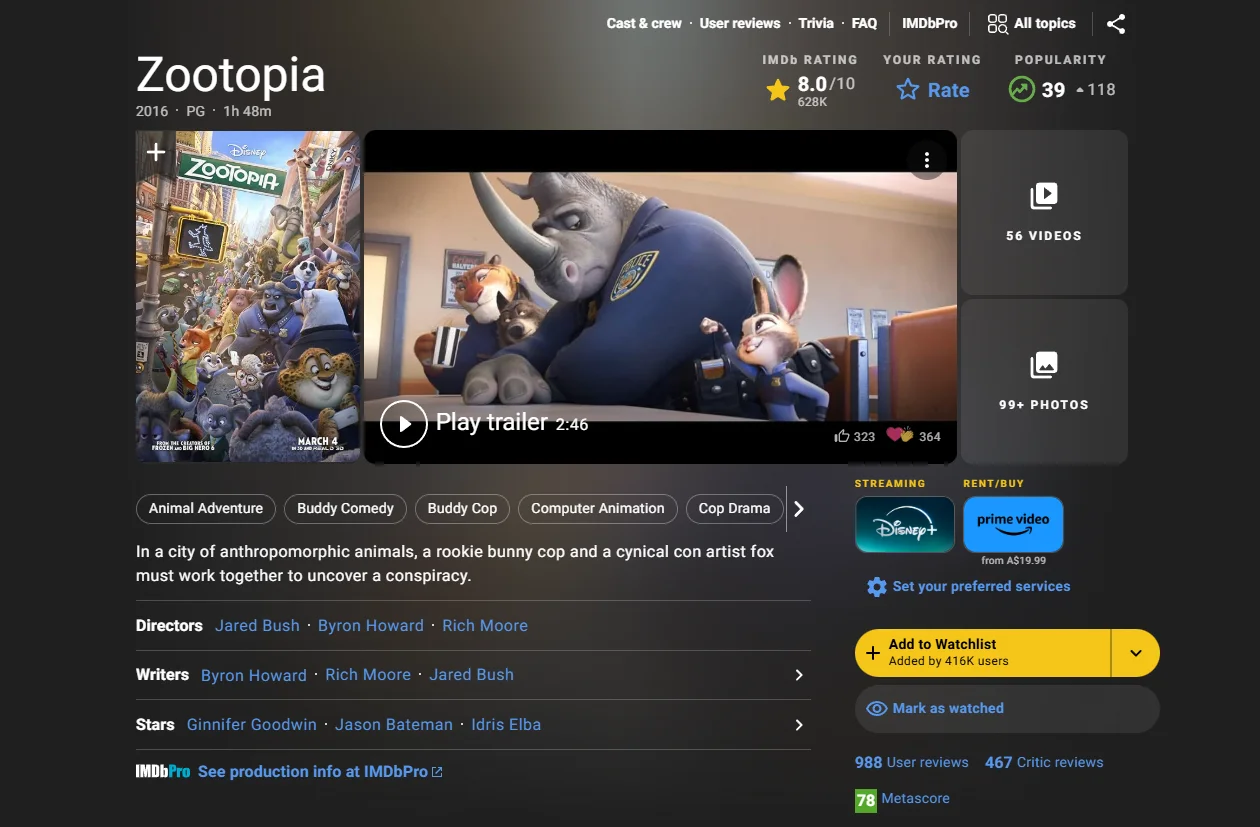Click the popularity trend icon

[x=1020, y=89]
